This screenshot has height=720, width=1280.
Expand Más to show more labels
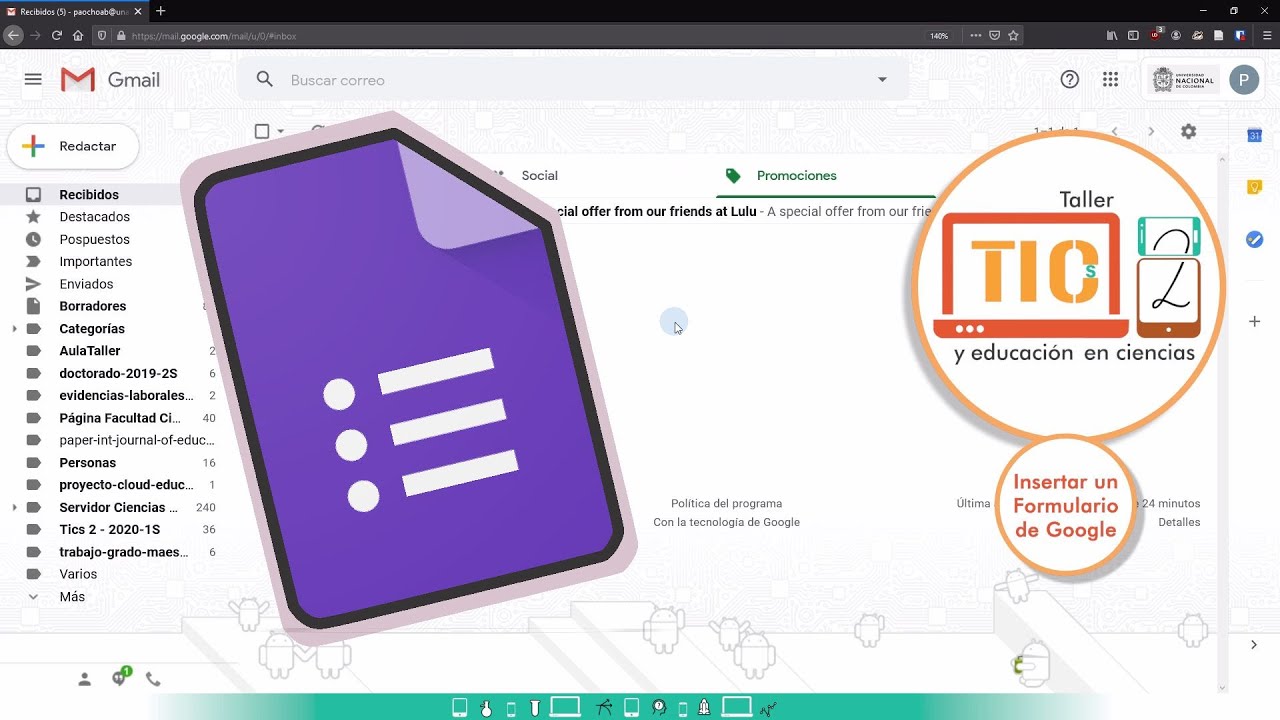(x=71, y=597)
